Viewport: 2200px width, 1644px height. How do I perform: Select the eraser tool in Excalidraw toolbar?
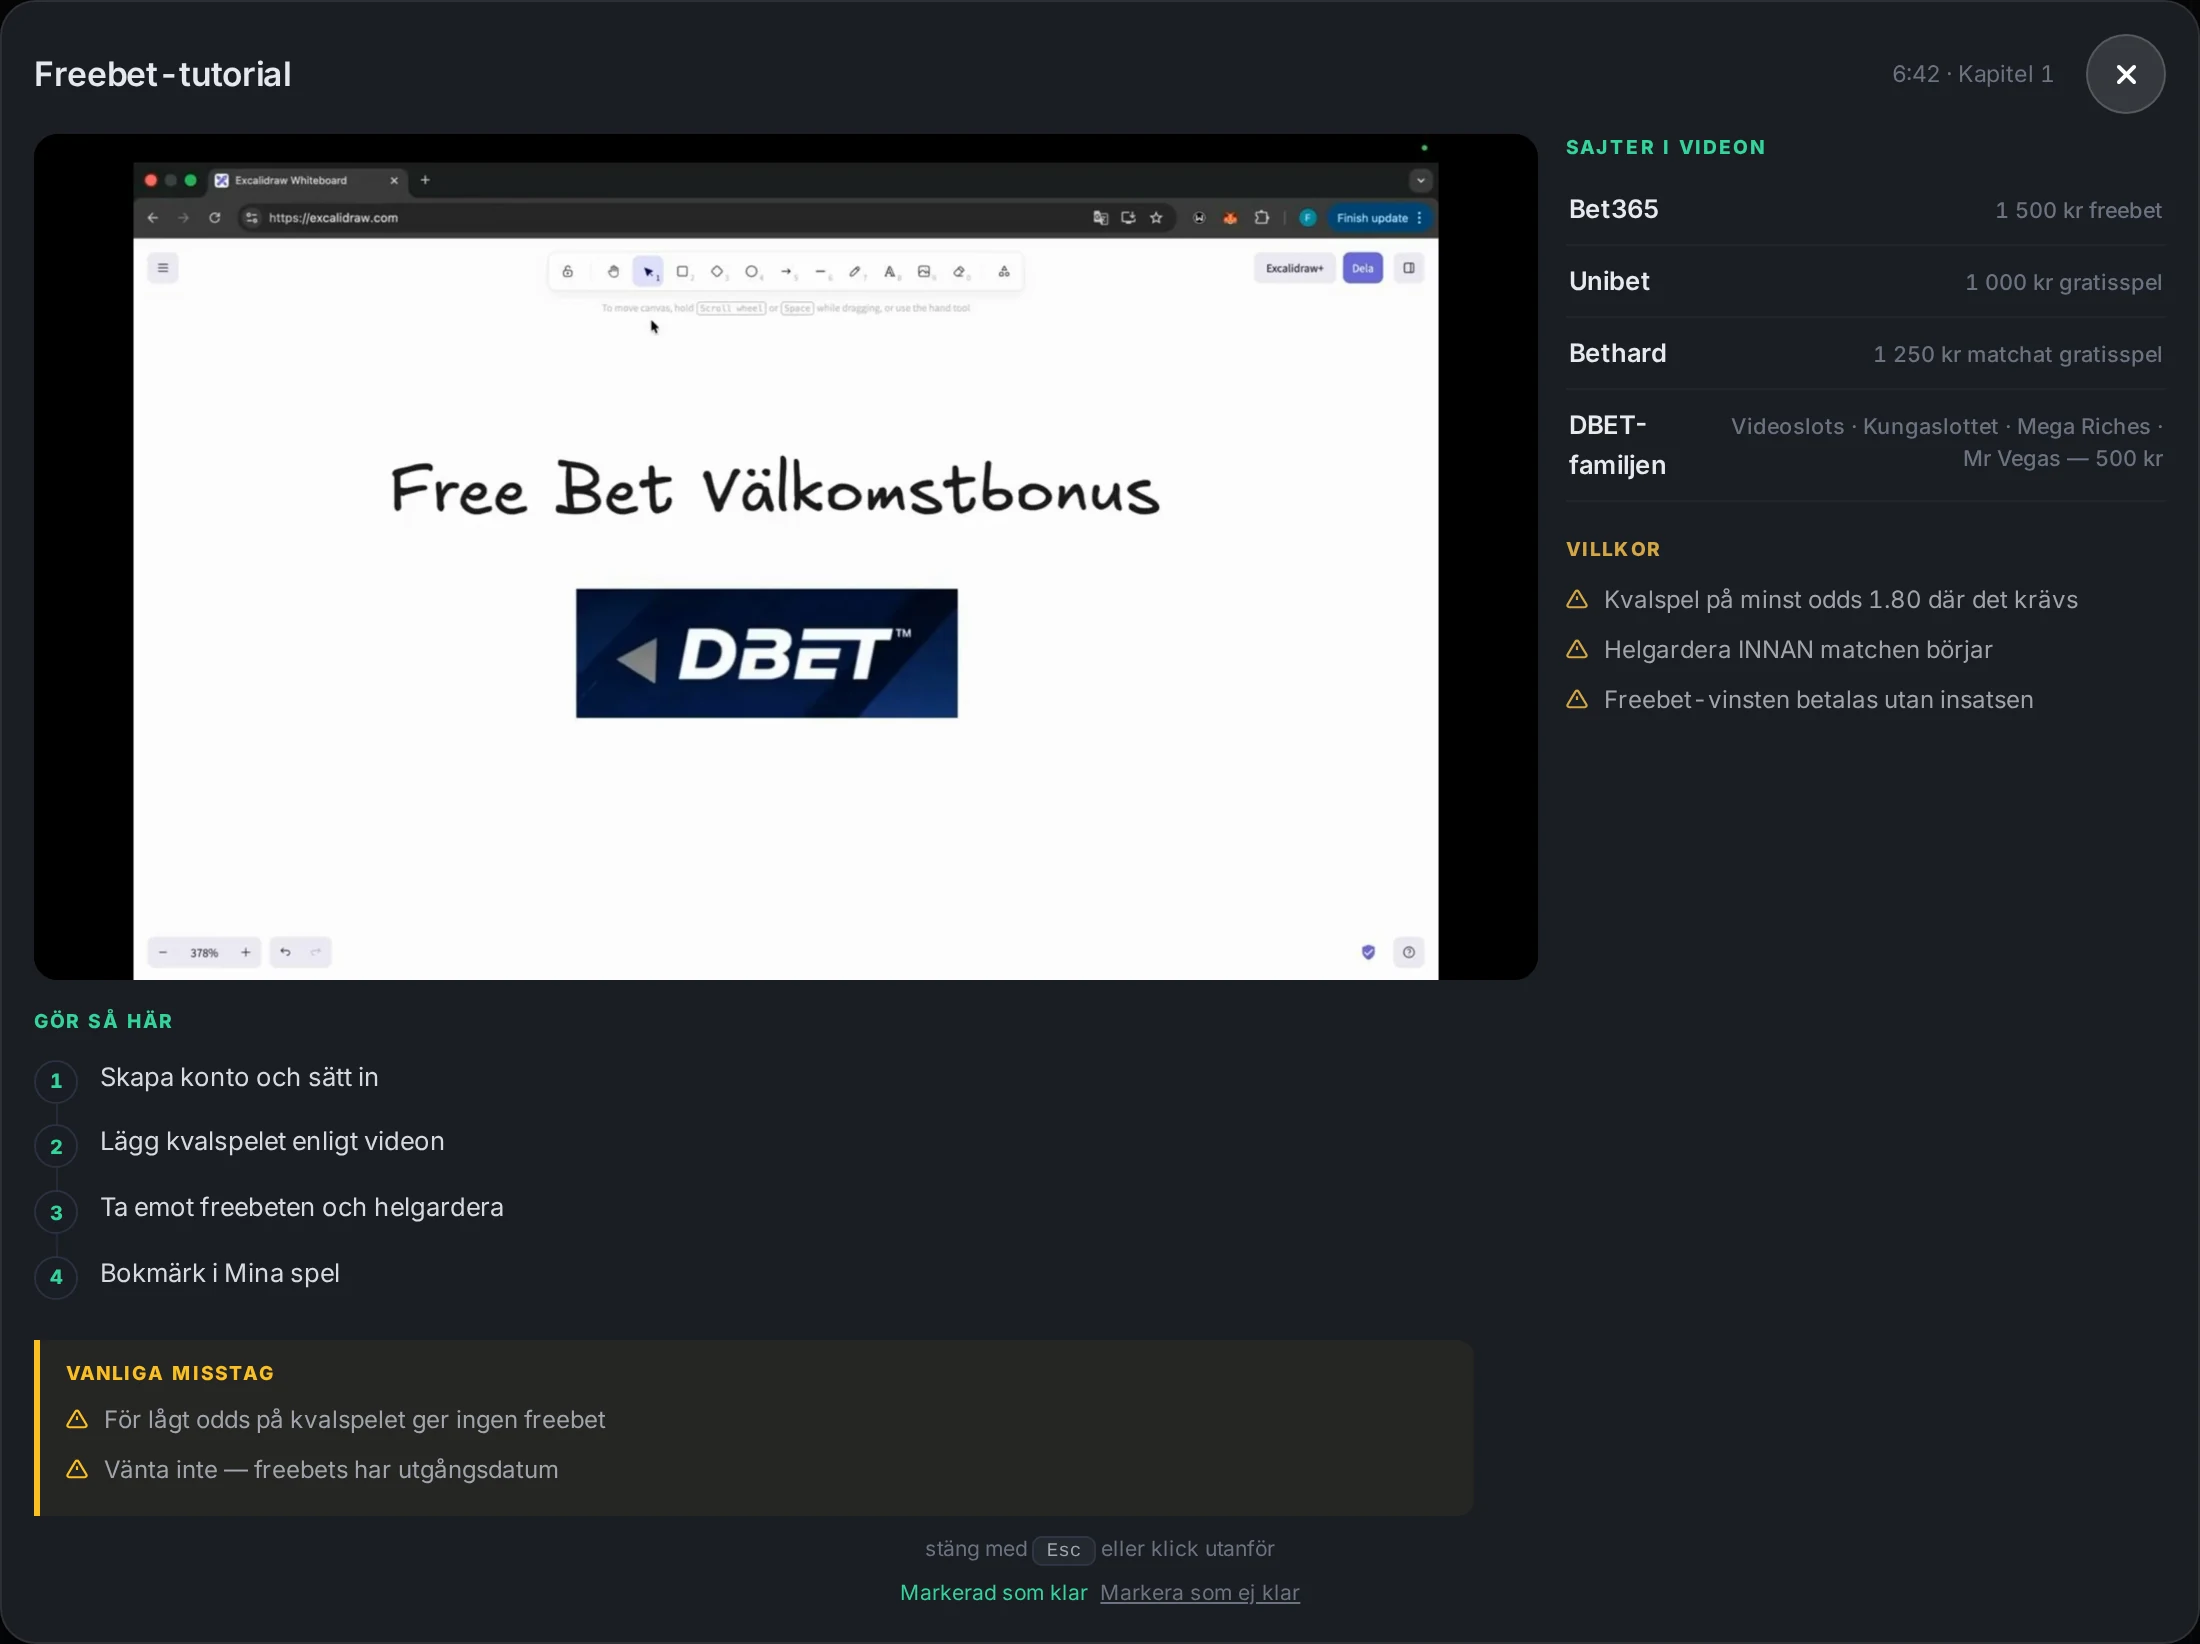pos(960,271)
